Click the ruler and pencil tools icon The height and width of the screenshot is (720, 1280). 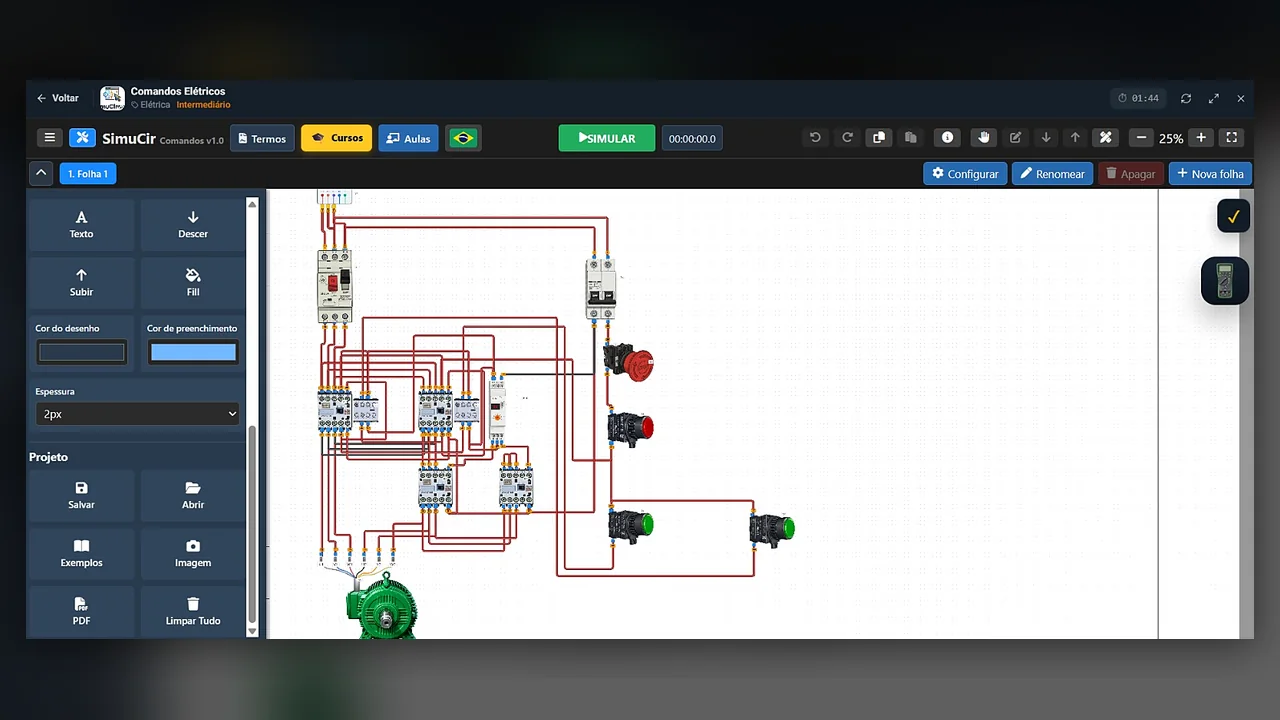pyautogui.click(x=1105, y=138)
